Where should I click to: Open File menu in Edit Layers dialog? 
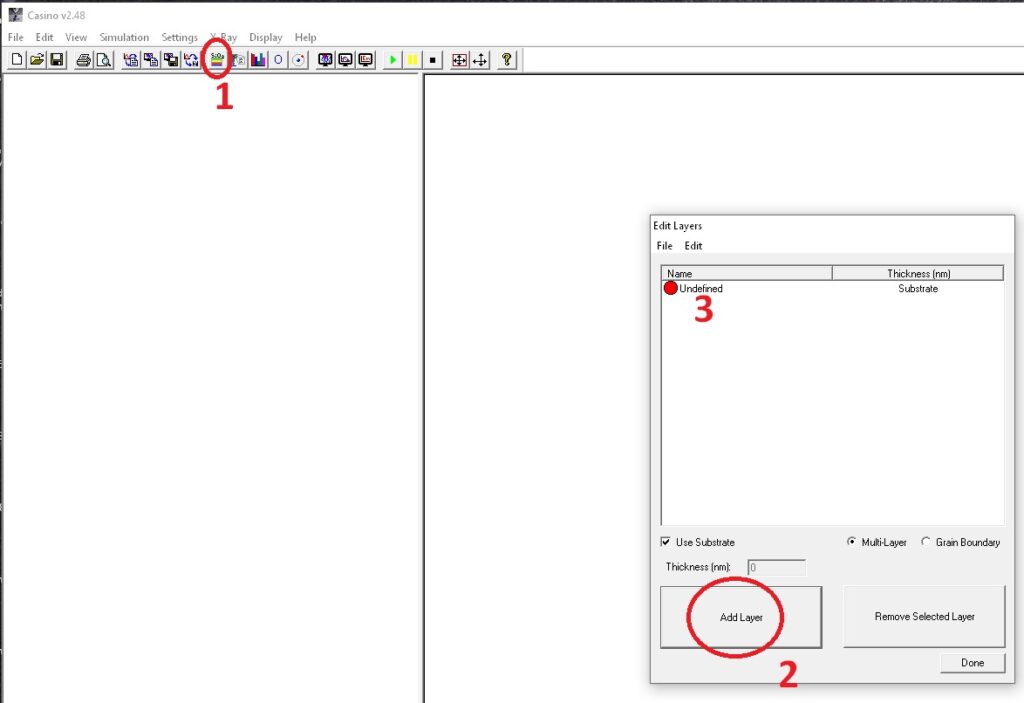[664, 246]
